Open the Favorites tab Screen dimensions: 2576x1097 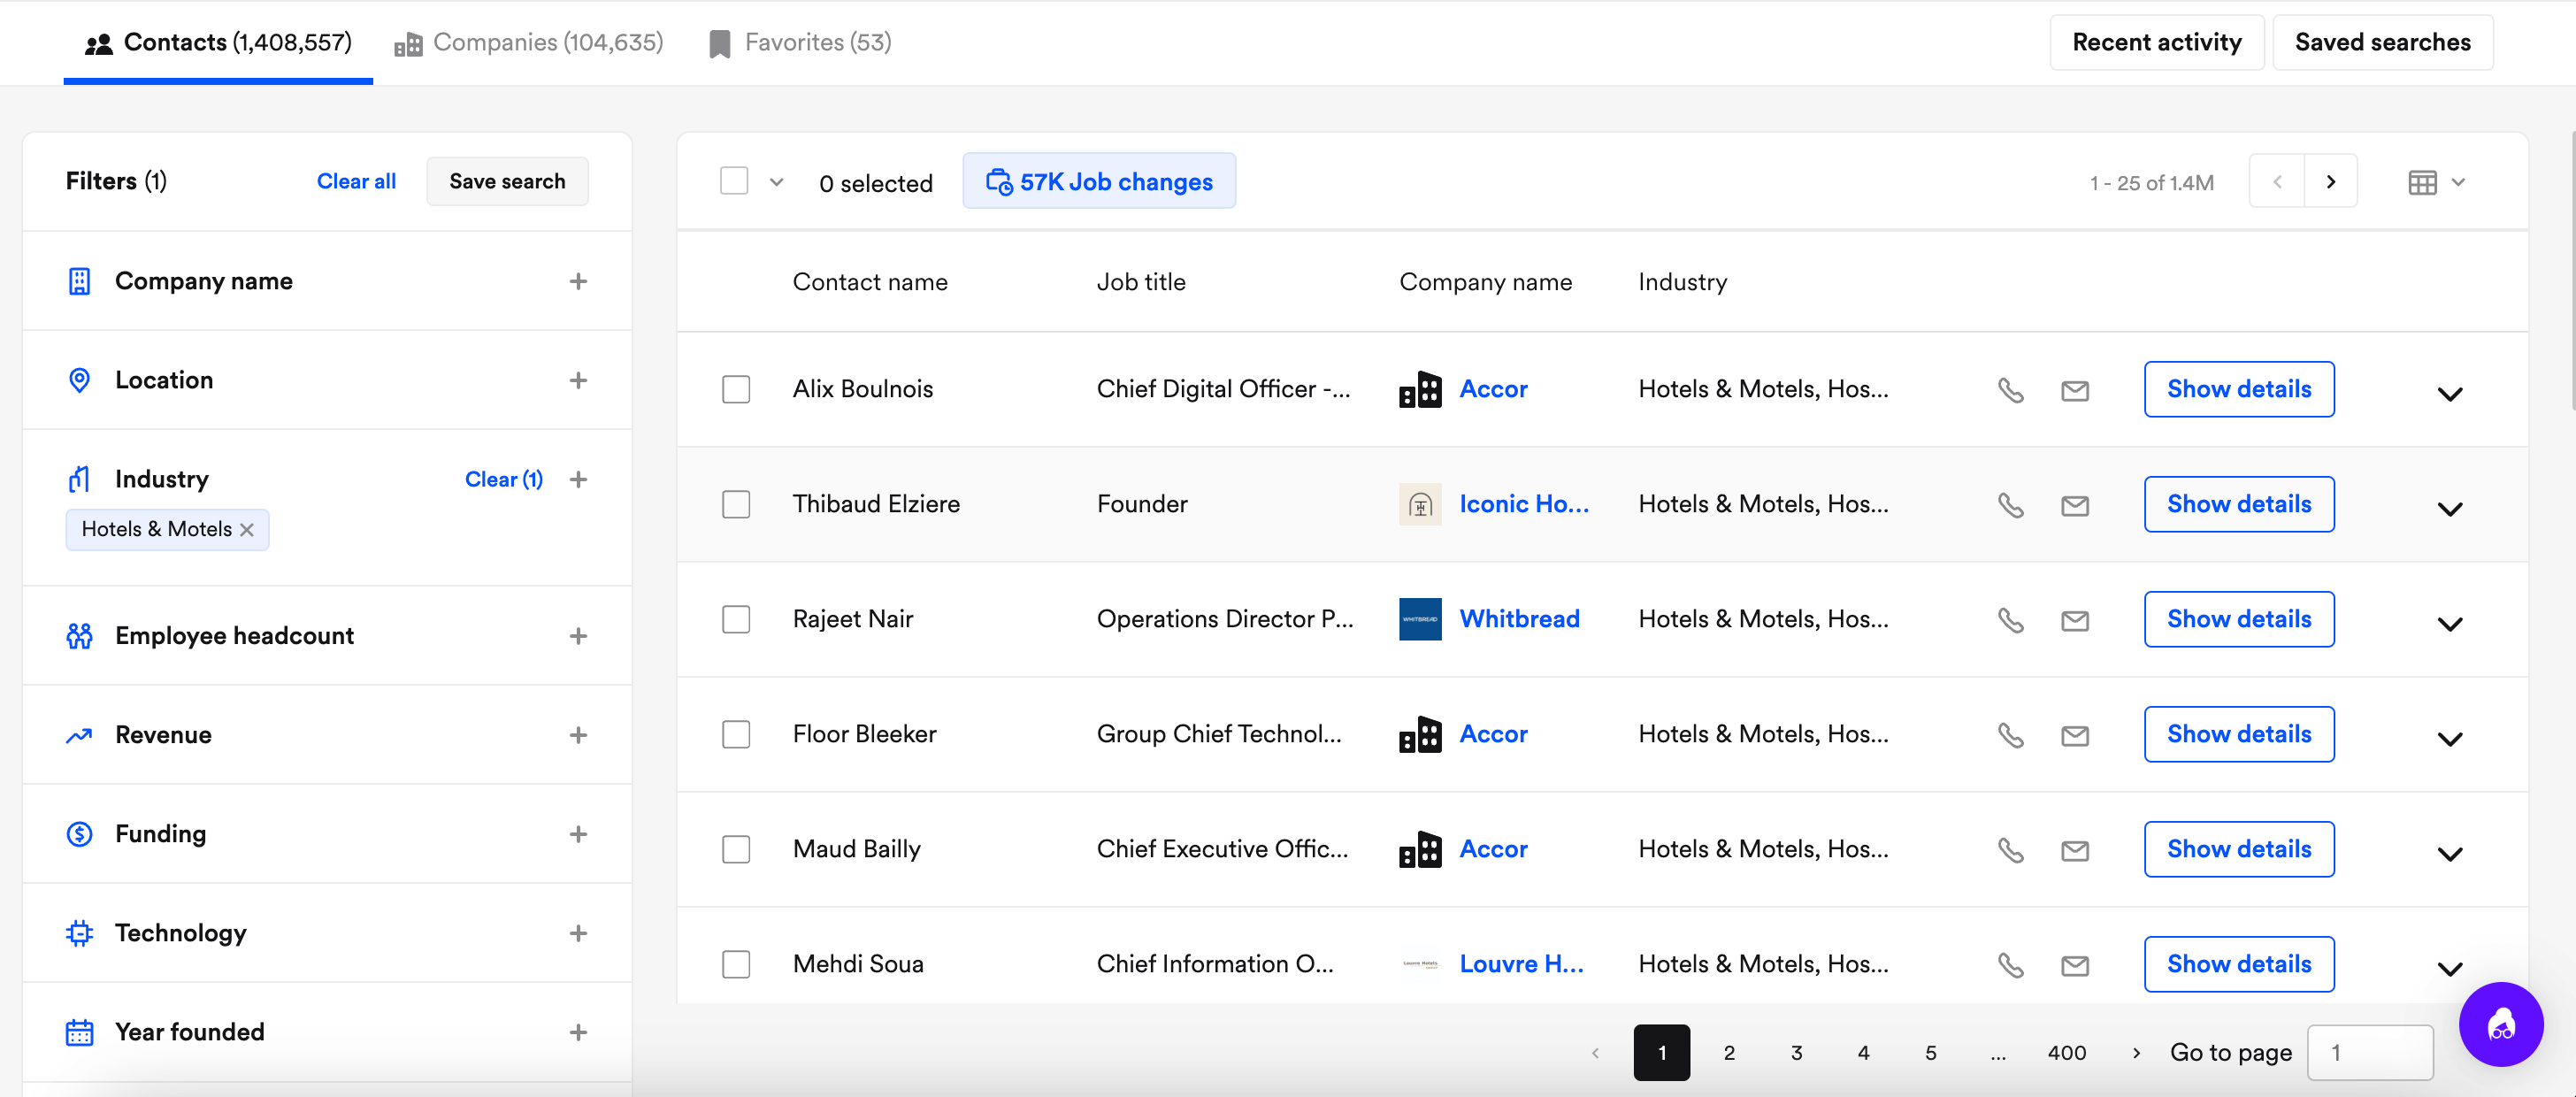click(798, 42)
